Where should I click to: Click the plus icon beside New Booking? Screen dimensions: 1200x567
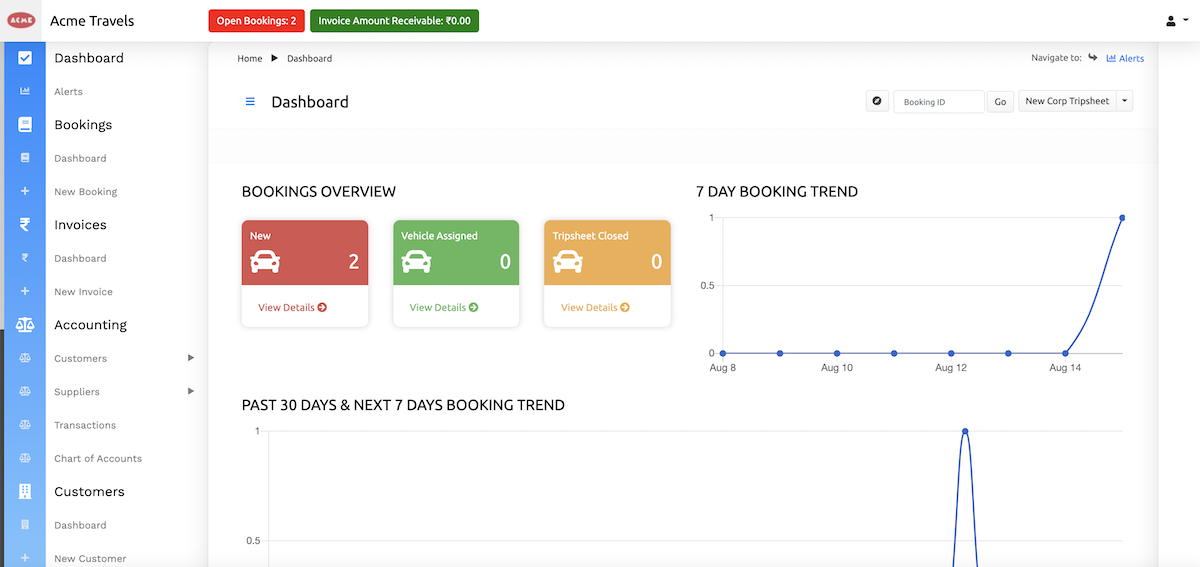click(x=25, y=192)
